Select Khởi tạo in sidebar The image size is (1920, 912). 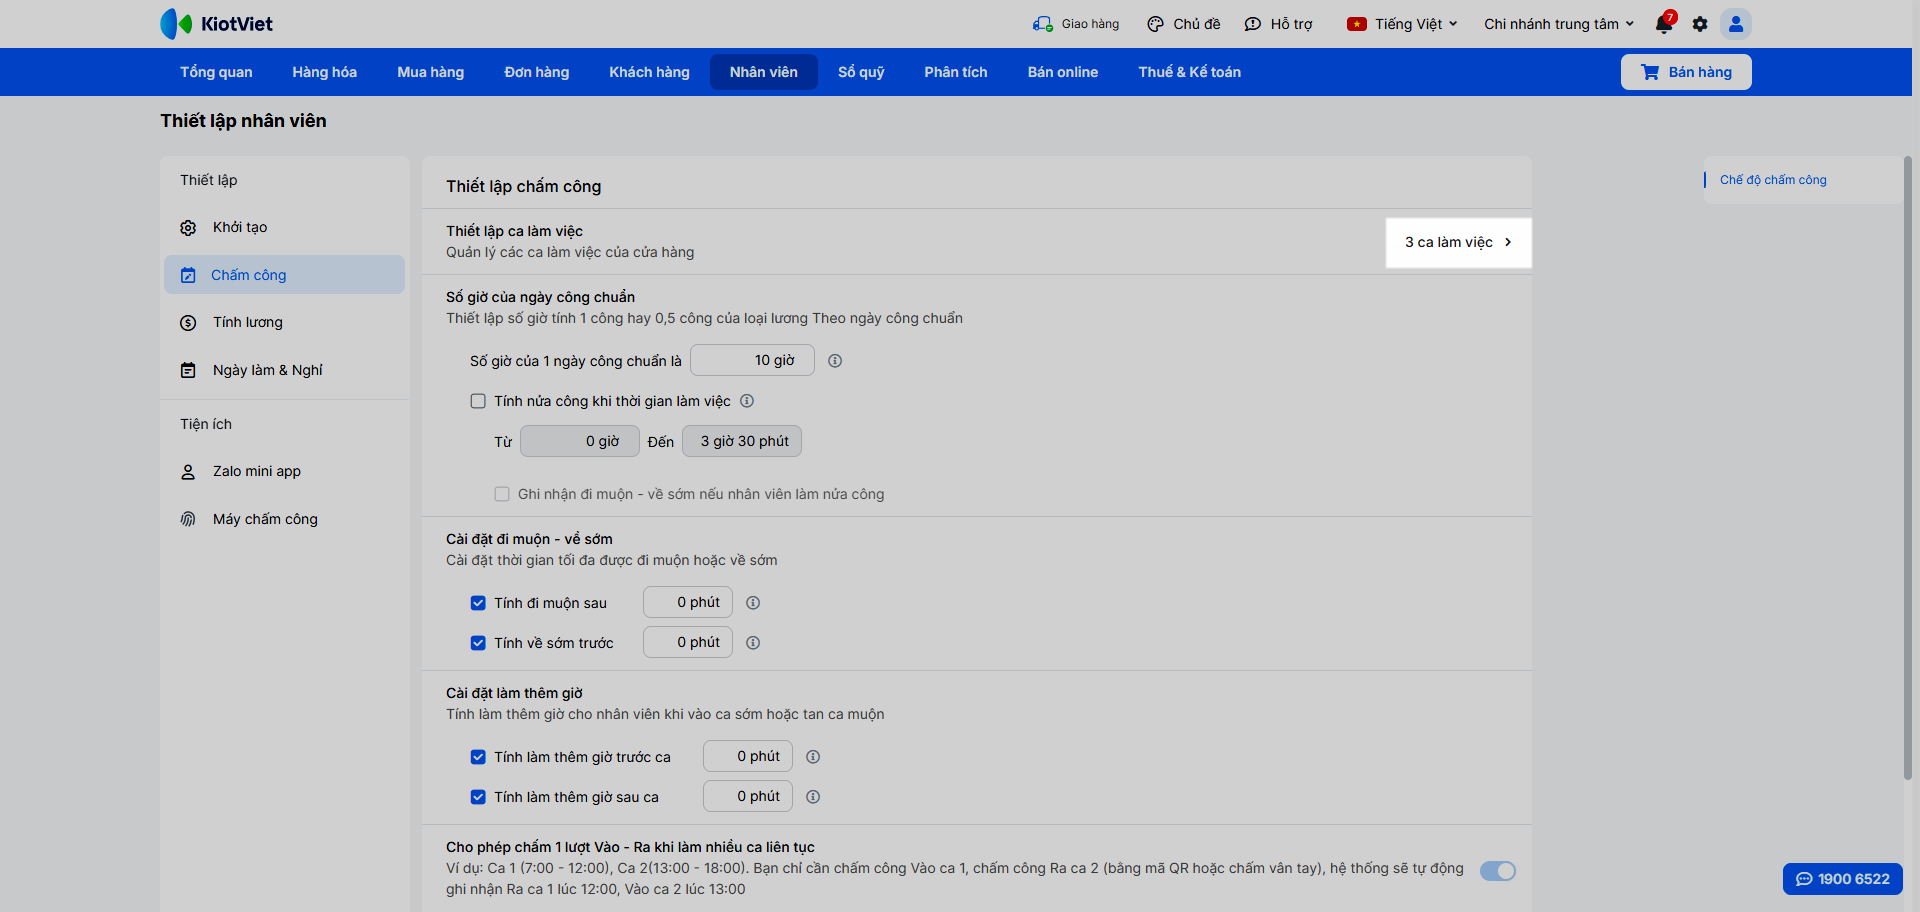coord(284,228)
